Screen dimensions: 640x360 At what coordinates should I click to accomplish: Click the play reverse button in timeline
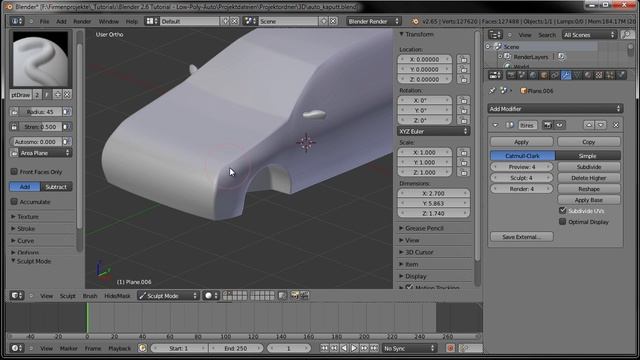[344, 348]
